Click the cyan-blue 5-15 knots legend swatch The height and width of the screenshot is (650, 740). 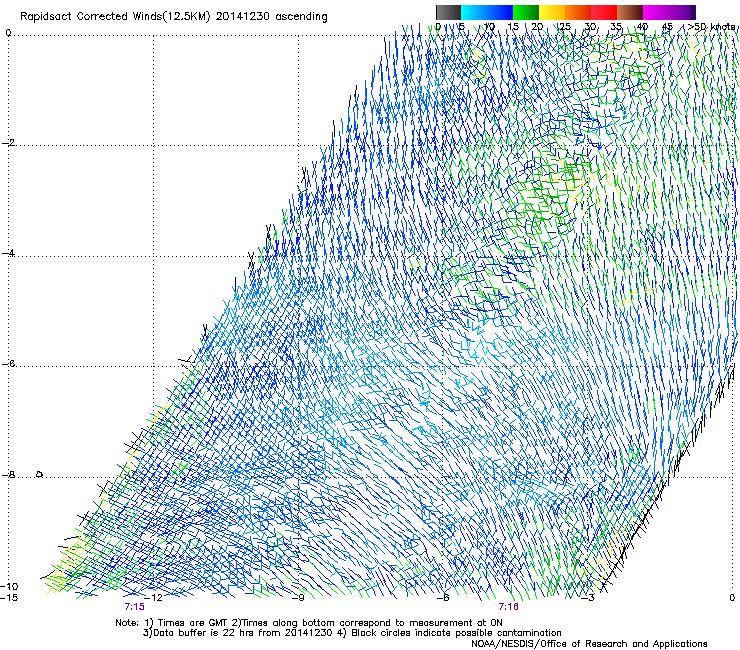click(x=487, y=12)
